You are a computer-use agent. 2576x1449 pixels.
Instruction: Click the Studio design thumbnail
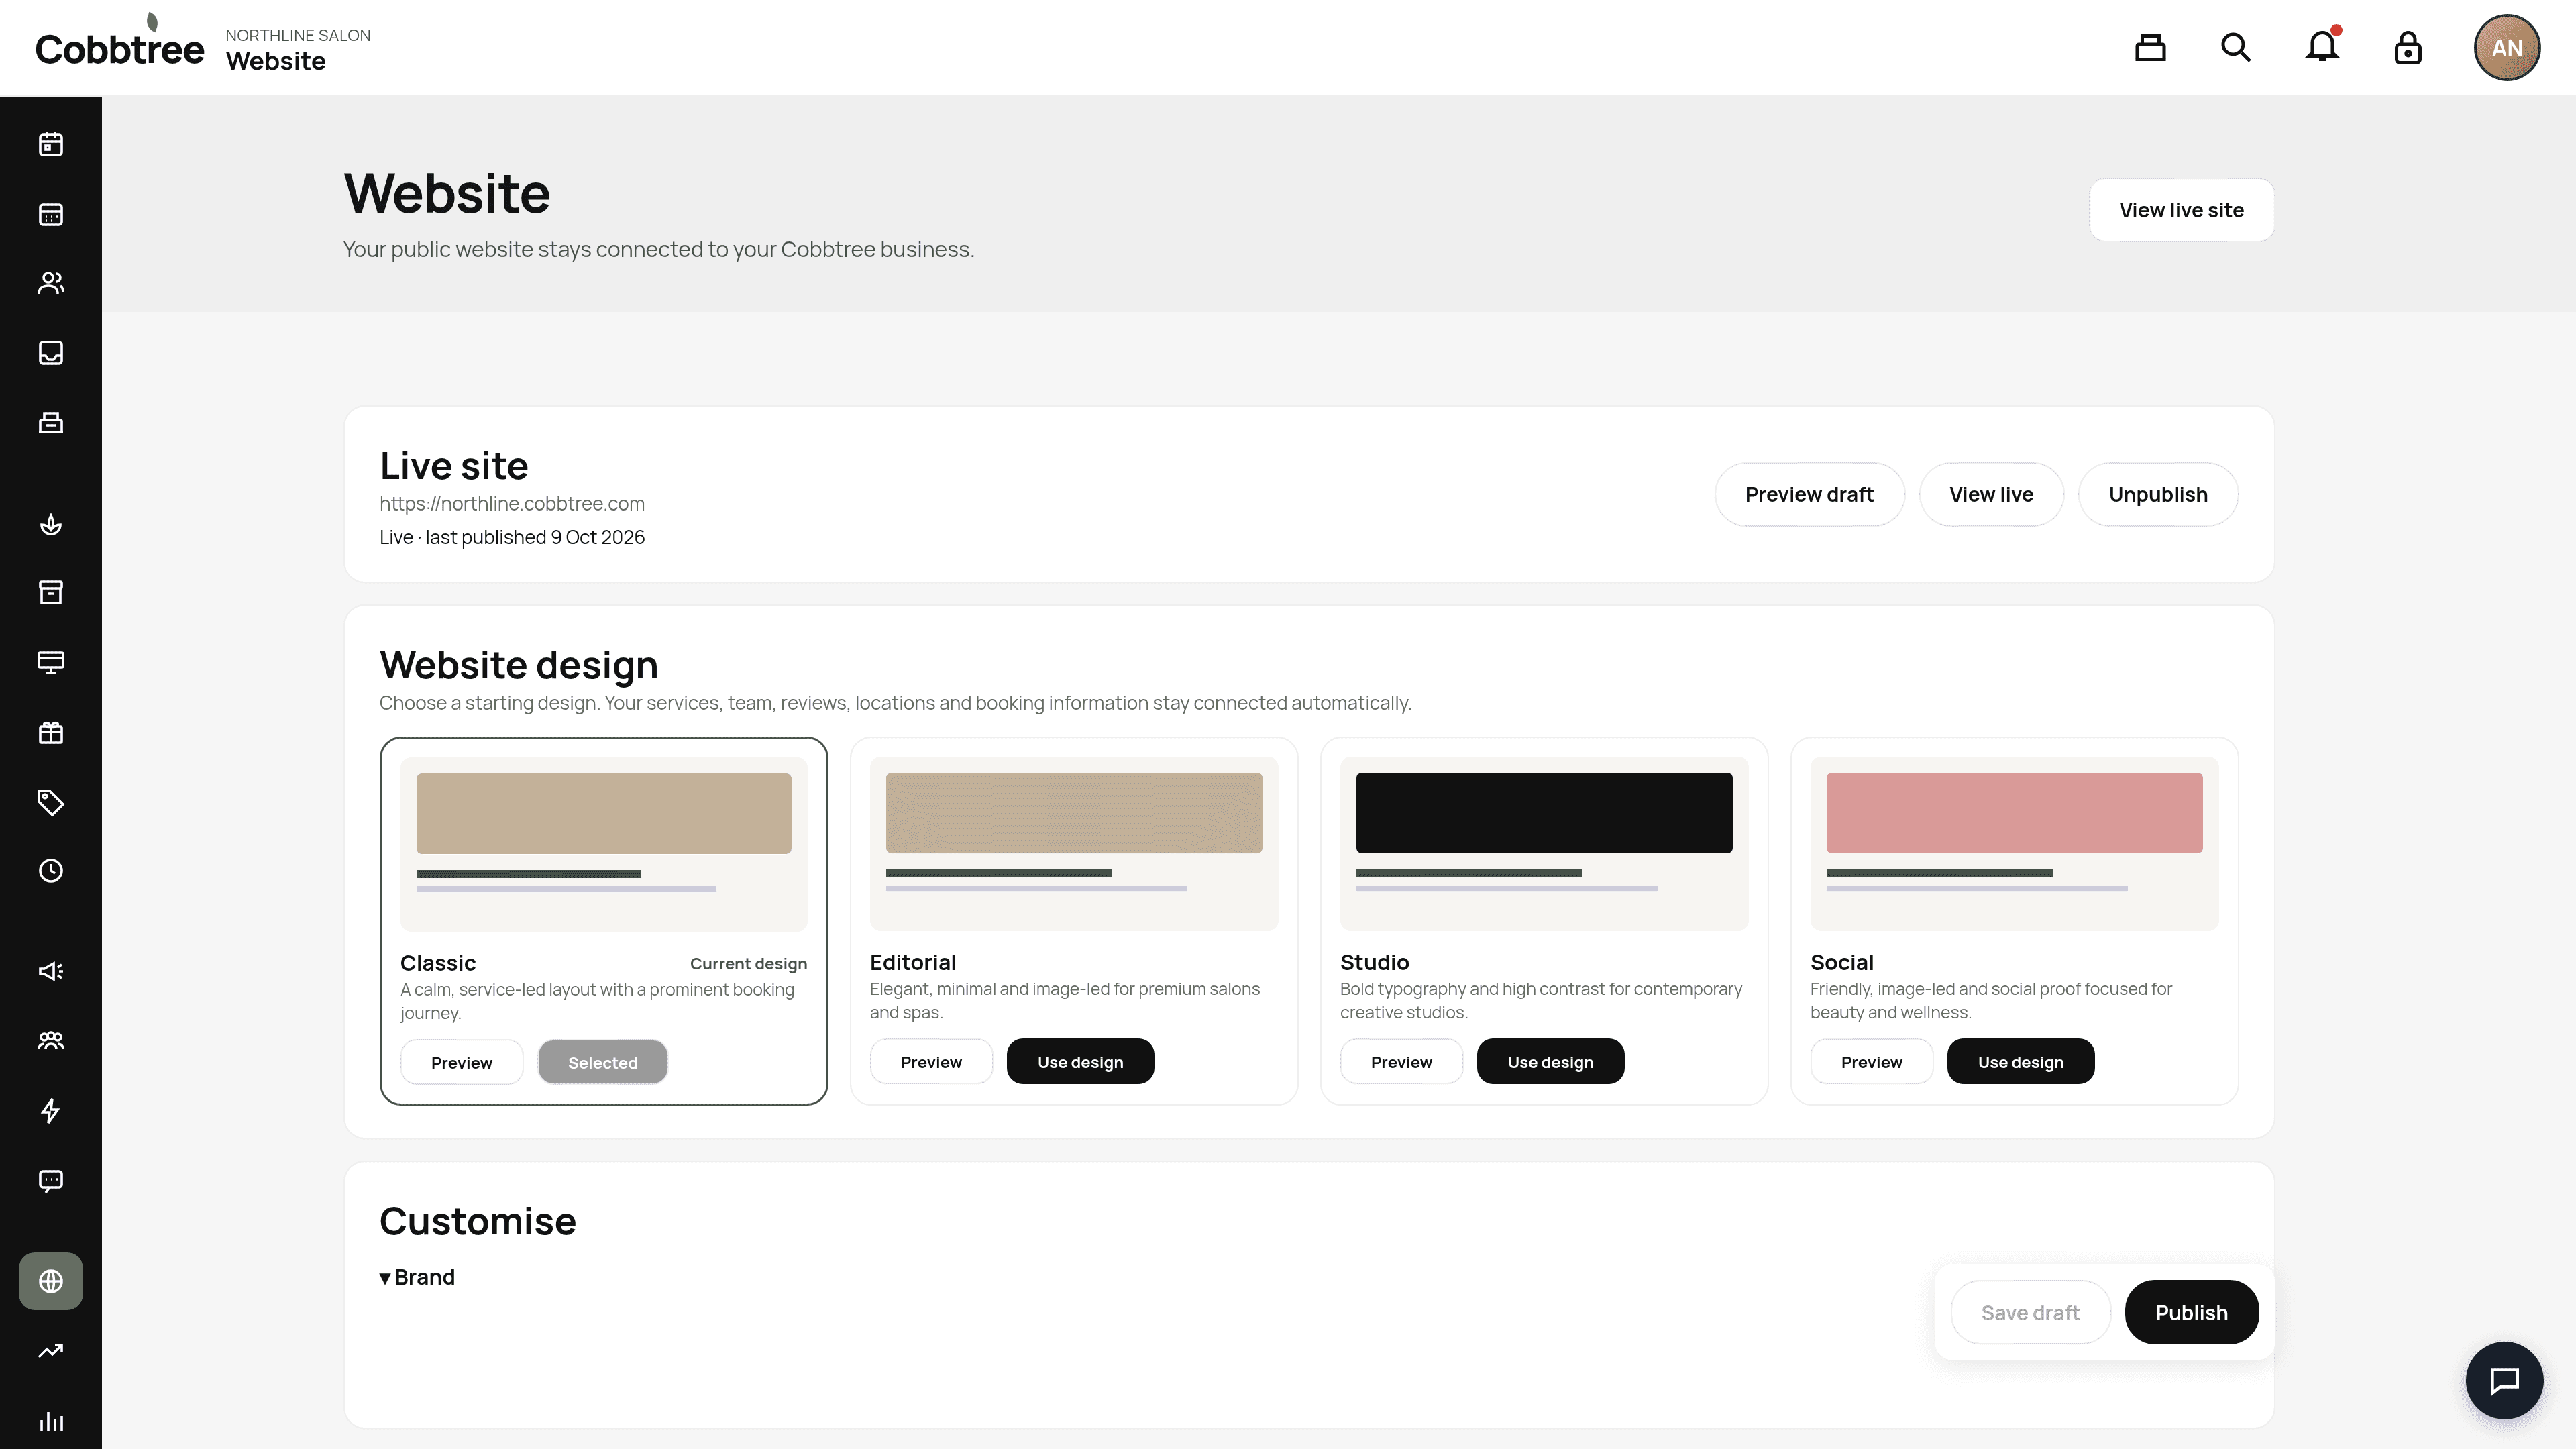pyautogui.click(x=1544, y=844)
